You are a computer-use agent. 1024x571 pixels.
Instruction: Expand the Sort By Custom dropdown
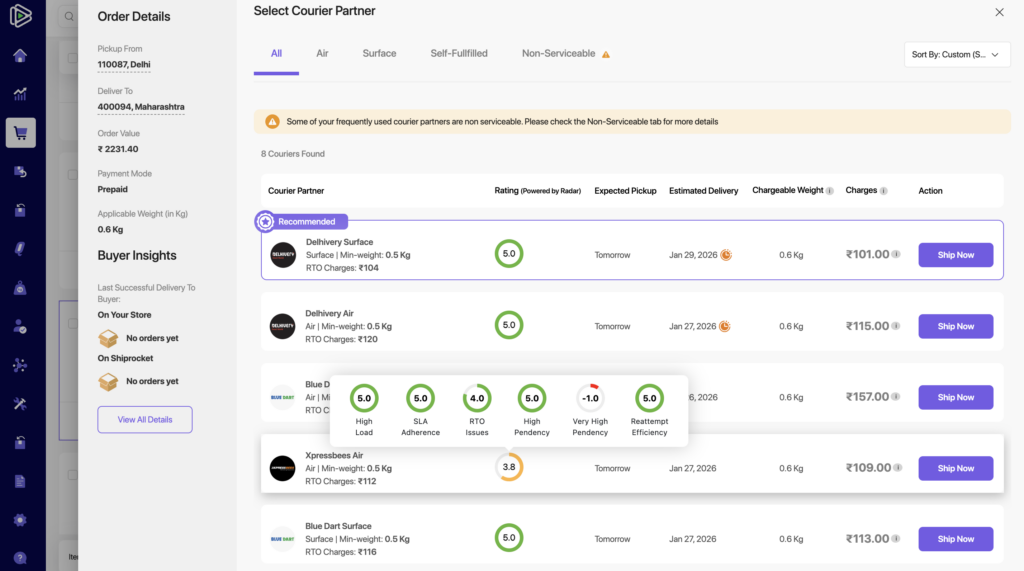(956, 55)
